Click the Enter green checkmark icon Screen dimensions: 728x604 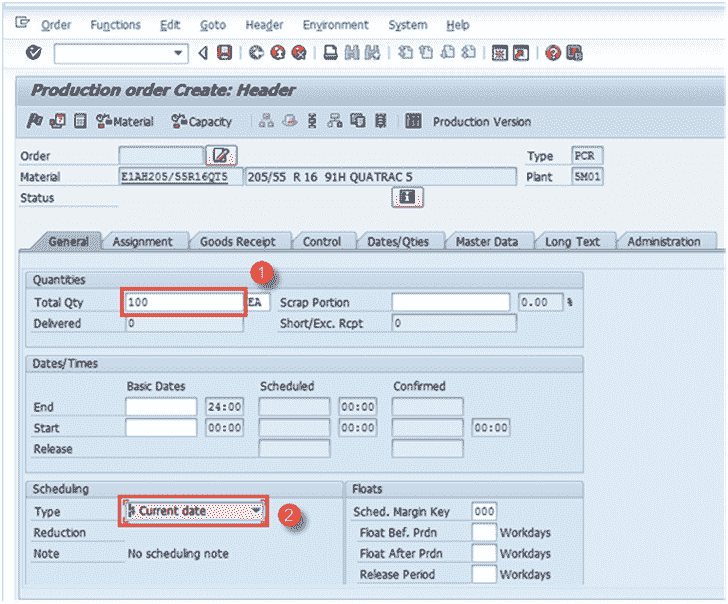click(x=33, y=53)
